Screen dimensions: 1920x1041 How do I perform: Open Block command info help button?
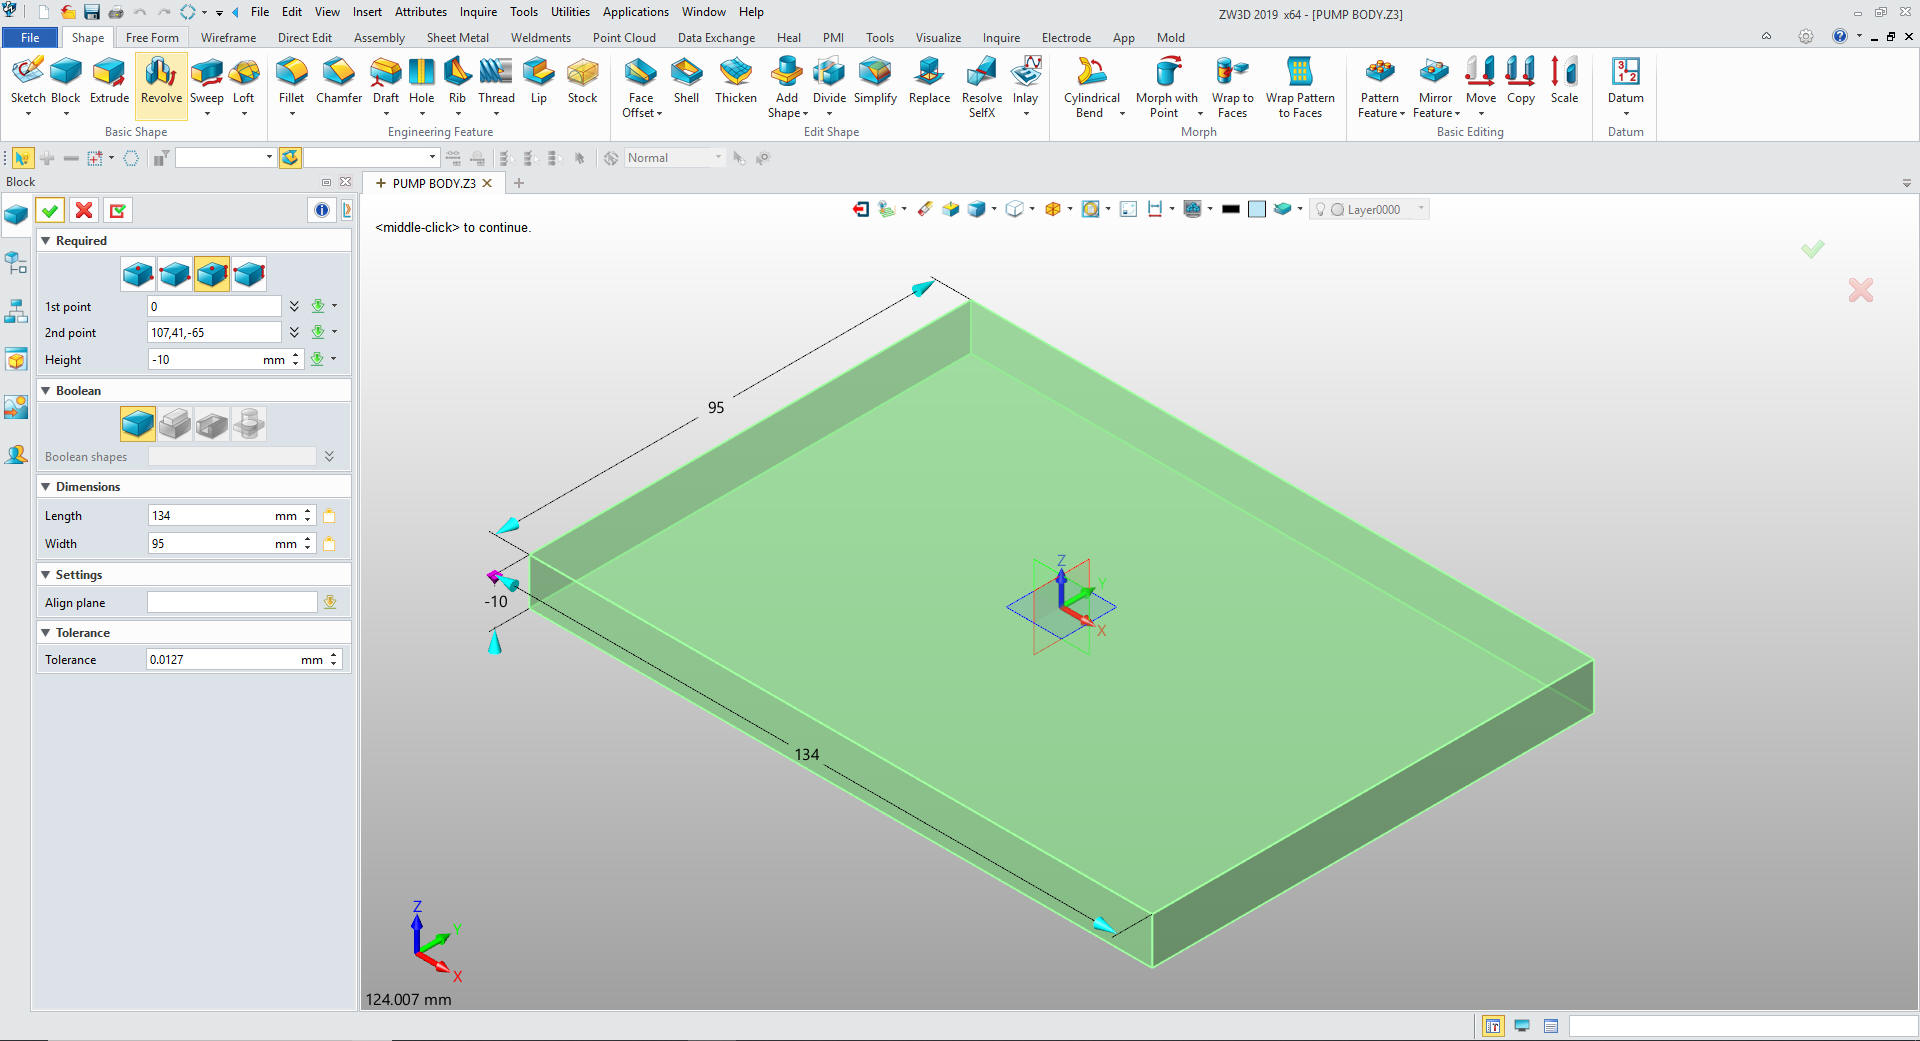pos(322,210)
